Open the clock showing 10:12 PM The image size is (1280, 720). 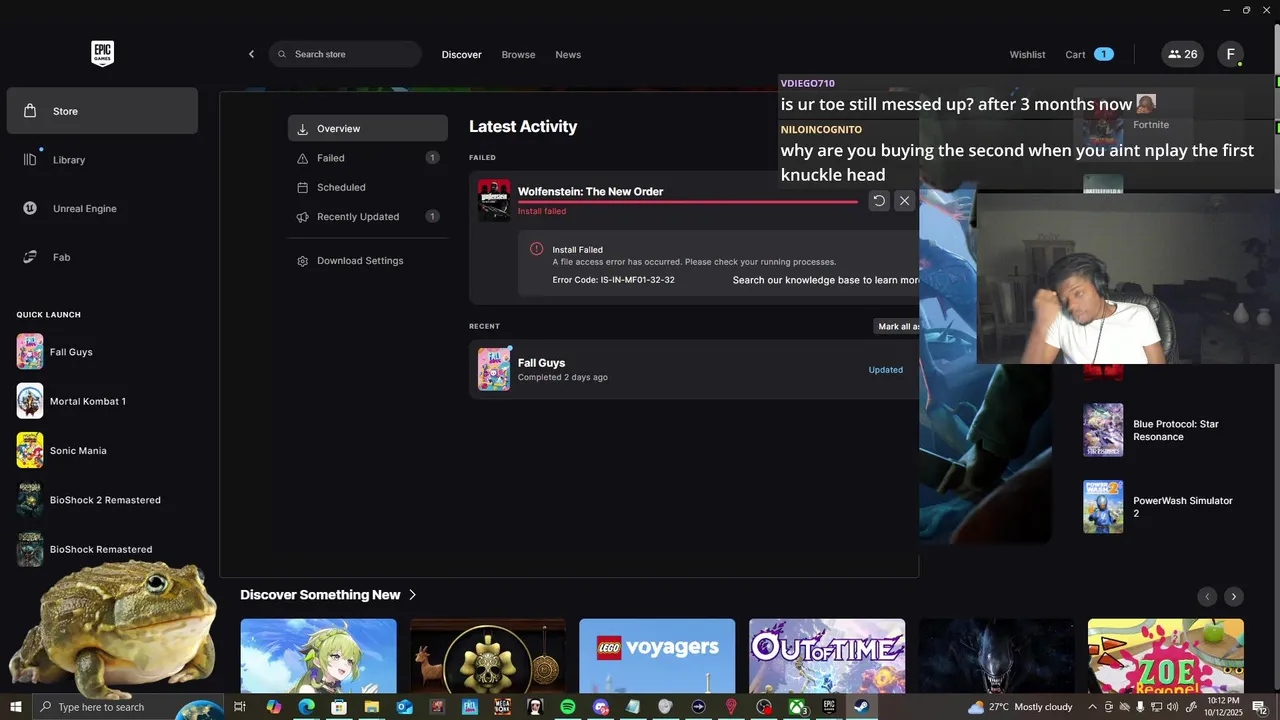tap(1224, 707)
